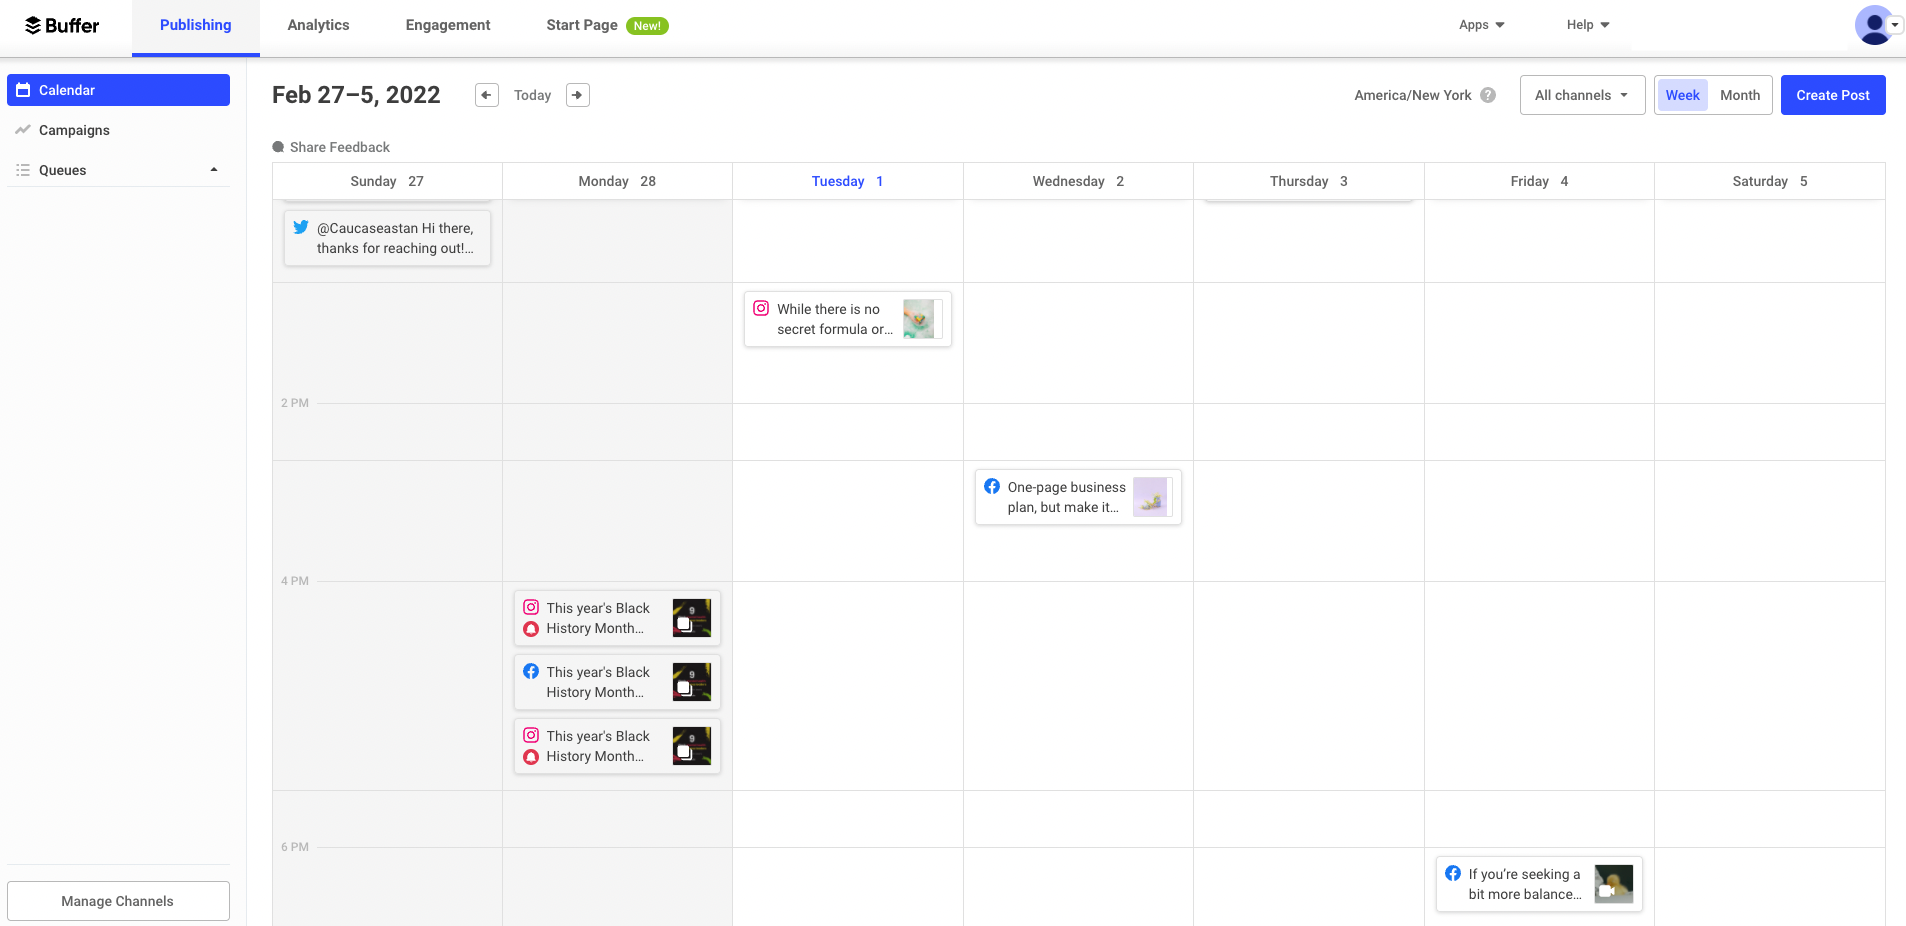The image size is (1906, 926).
Task: Open the Engagement tab
Action: click(x=447, y=25)
